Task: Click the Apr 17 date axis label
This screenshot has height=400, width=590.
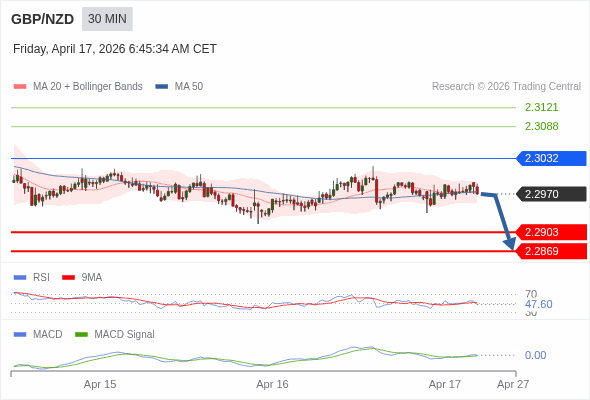Action: 445,384
